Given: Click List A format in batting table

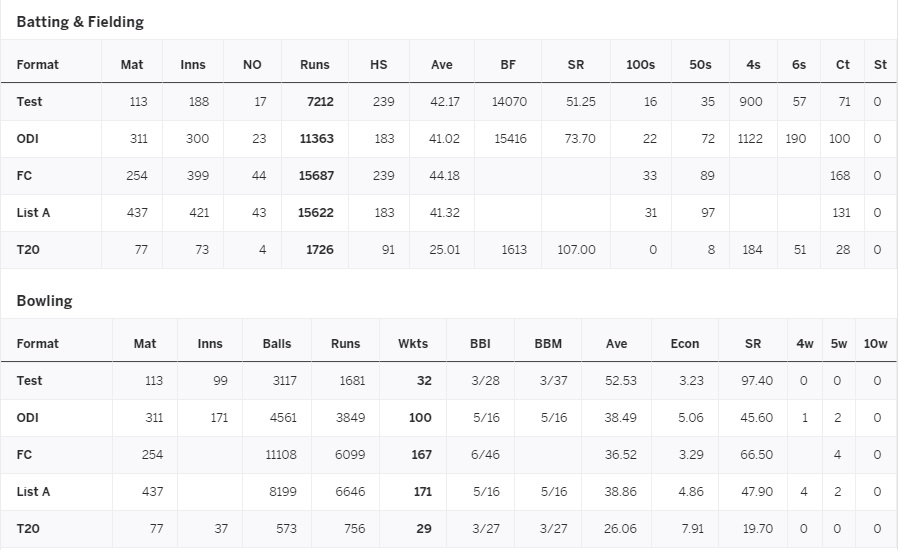Looking at the screenshot, I should point(33,213).
